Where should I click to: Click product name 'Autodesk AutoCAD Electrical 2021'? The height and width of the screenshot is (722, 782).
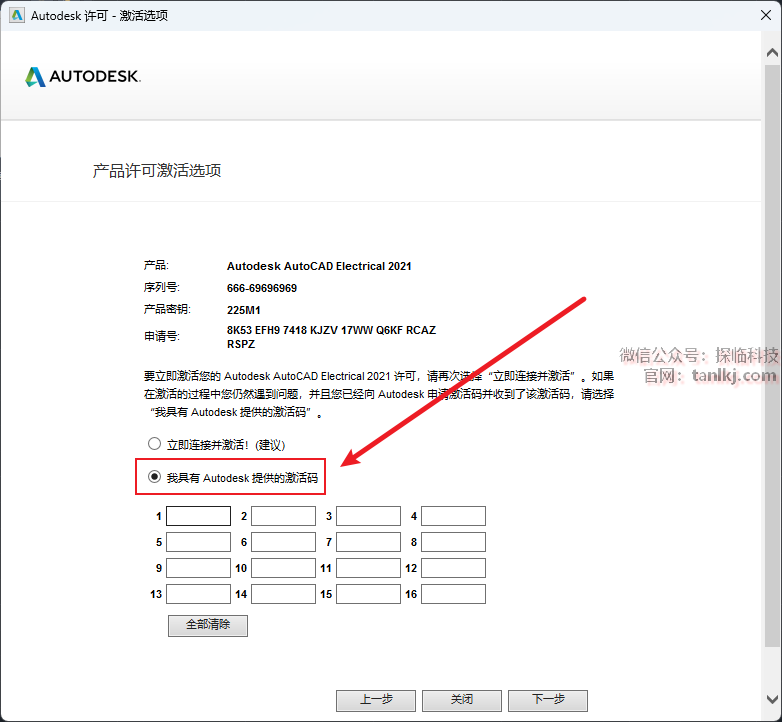click(319, 266)
